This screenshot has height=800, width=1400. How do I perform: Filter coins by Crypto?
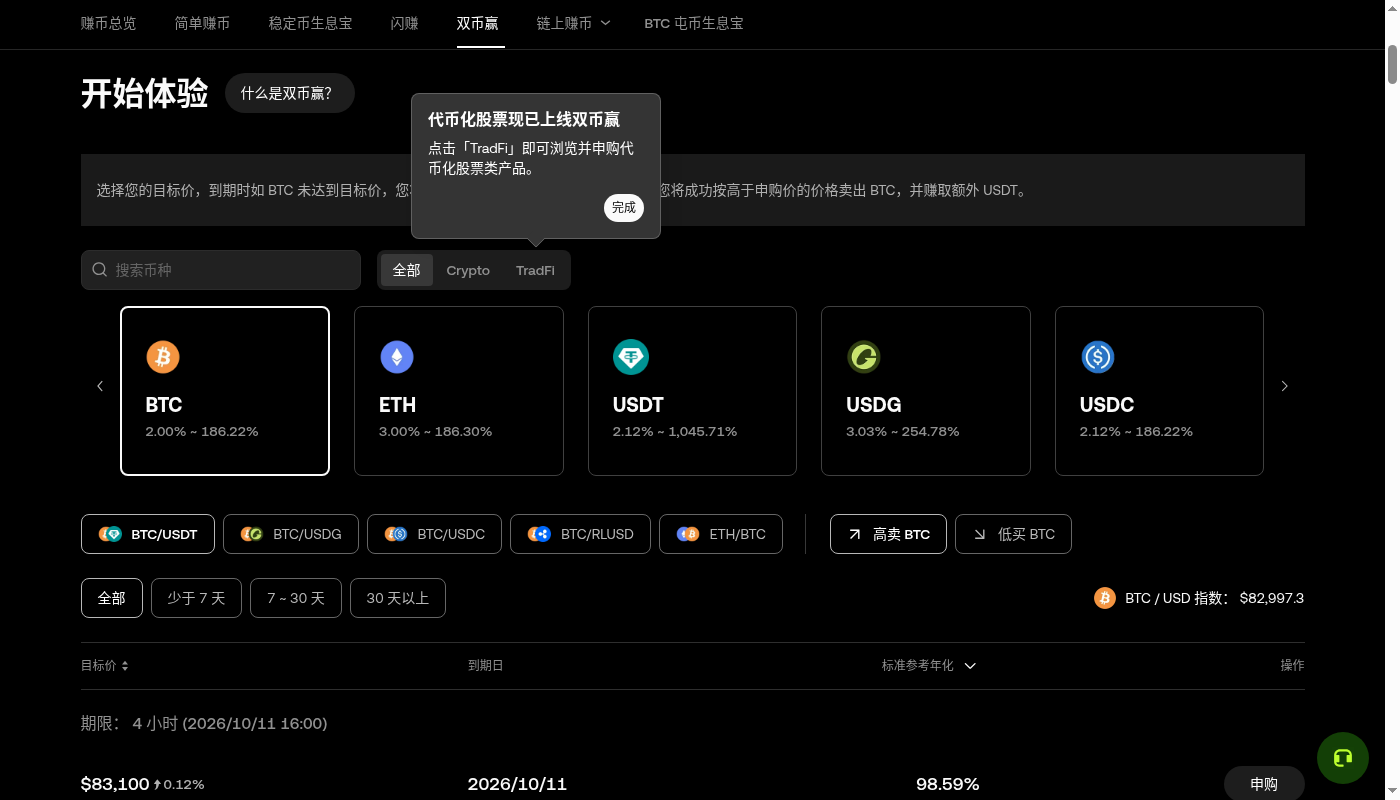(x=468, y=270)
